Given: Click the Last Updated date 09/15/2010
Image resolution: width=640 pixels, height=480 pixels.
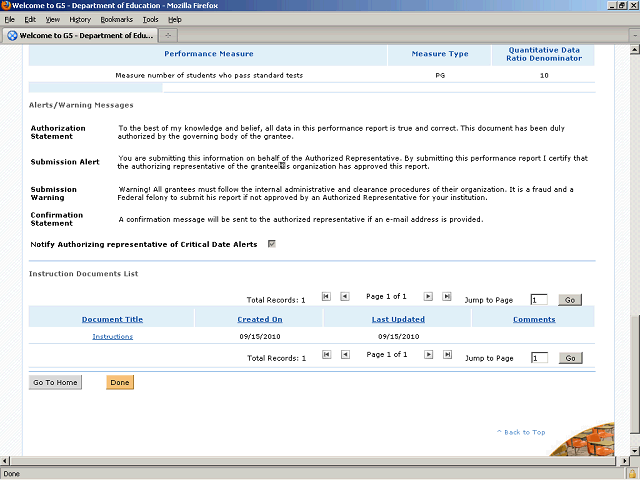Looking at the screenshot, I should [398, 337].
